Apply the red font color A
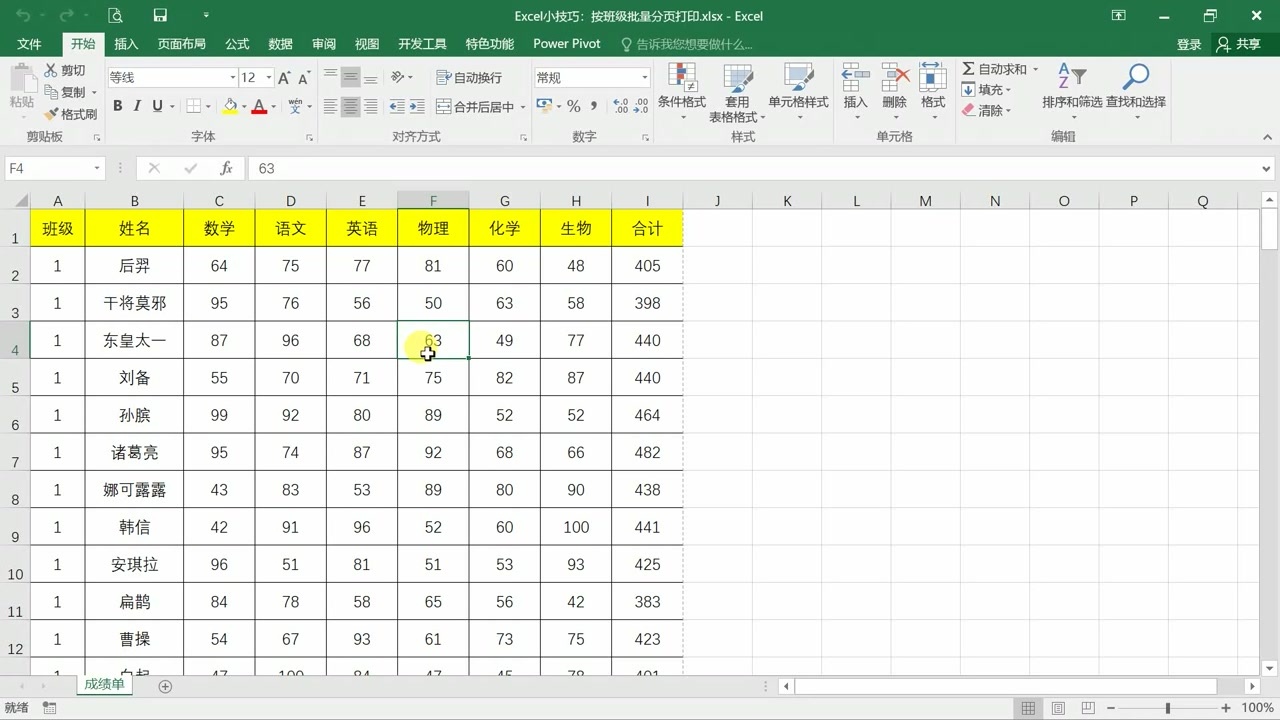 [259, 106]
